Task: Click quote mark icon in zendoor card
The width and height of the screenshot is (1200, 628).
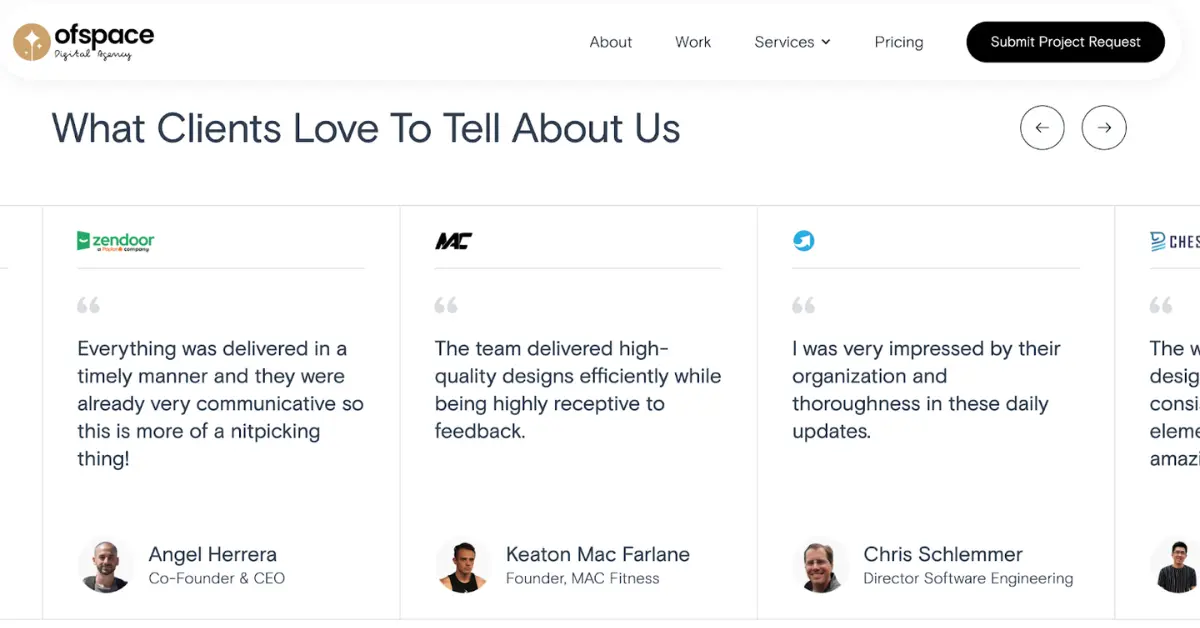Action: point(88,305)
